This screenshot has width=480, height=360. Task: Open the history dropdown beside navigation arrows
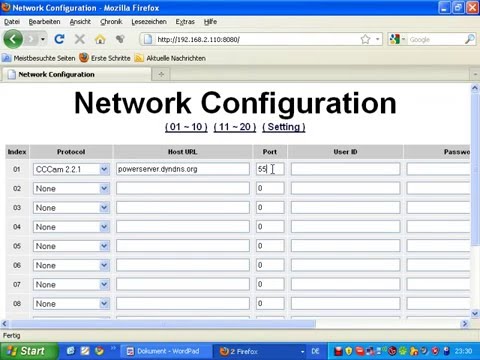click(x=43, y=39)
